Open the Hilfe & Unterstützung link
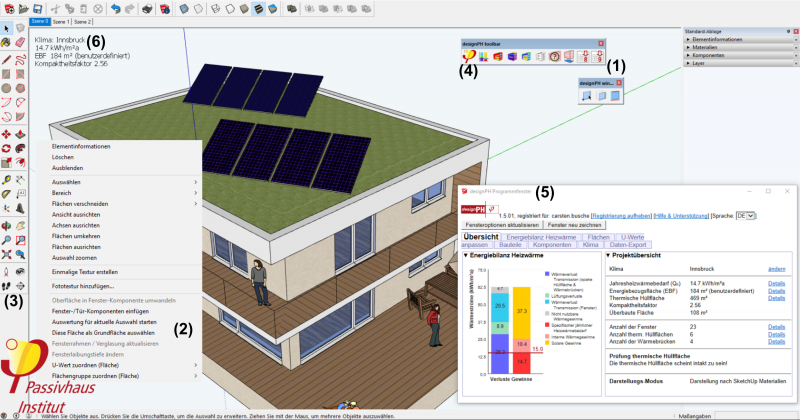800x420 pixels. pos(681,216)
